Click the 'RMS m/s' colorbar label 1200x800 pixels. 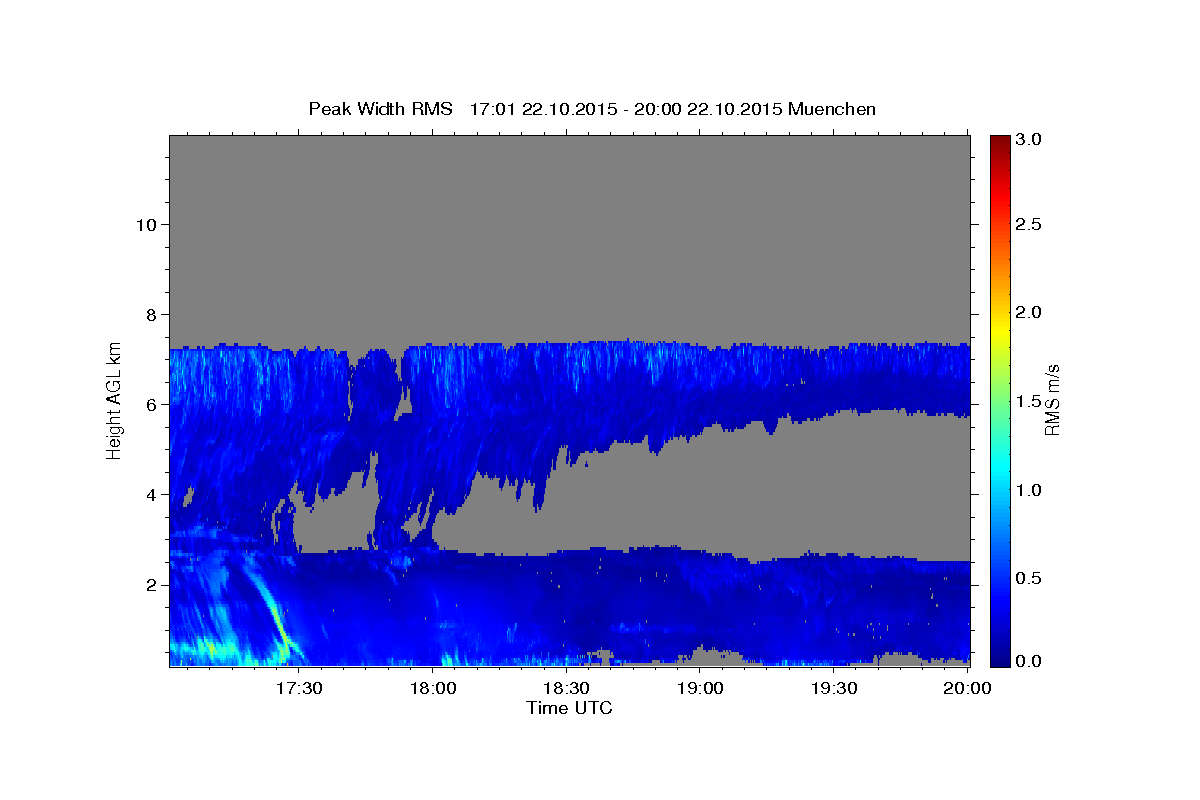pyautogui.click(x=1052, y=400)
